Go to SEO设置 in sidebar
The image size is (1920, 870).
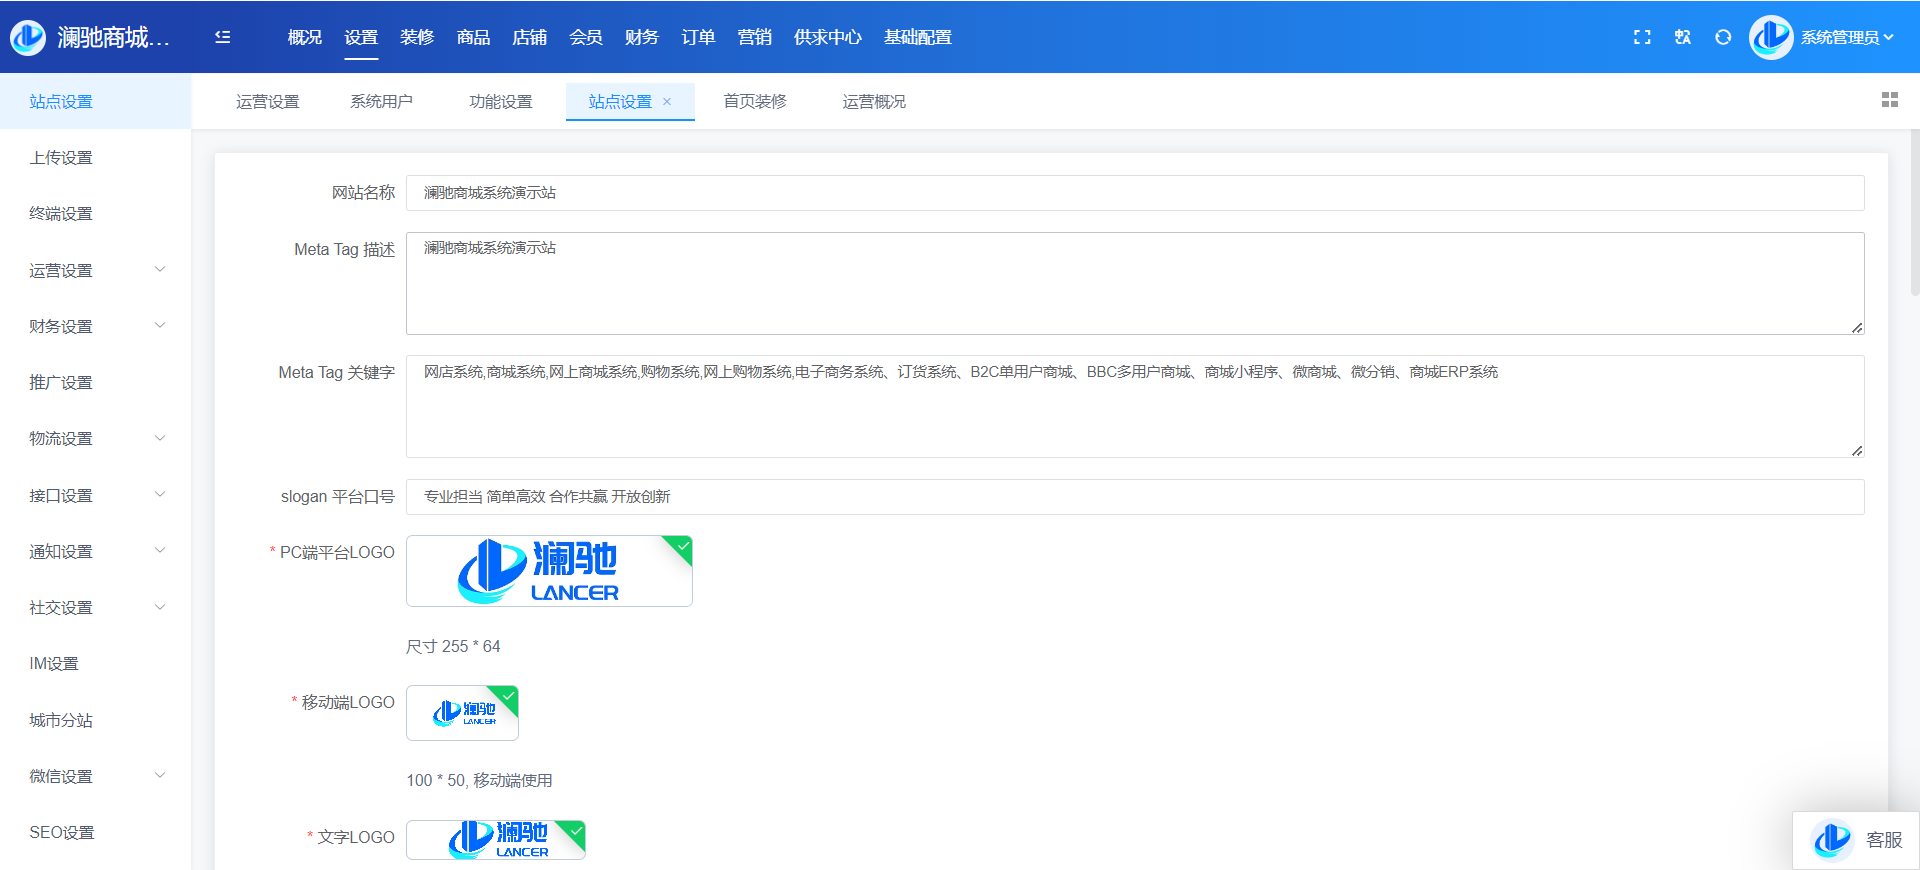click(x=61, y=832)
